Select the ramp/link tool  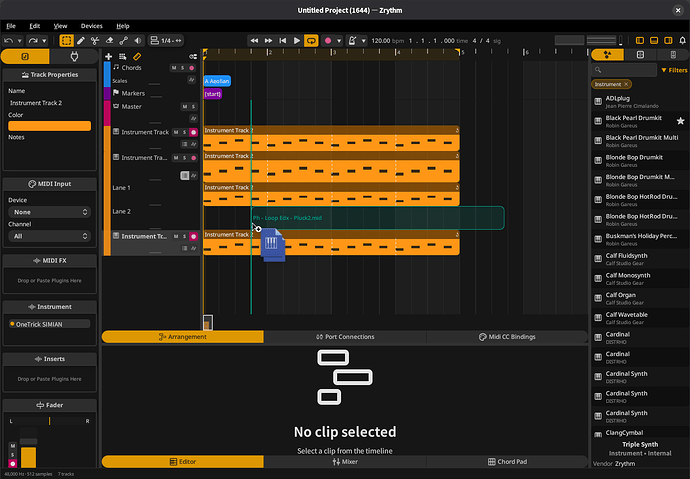(124, 40)
